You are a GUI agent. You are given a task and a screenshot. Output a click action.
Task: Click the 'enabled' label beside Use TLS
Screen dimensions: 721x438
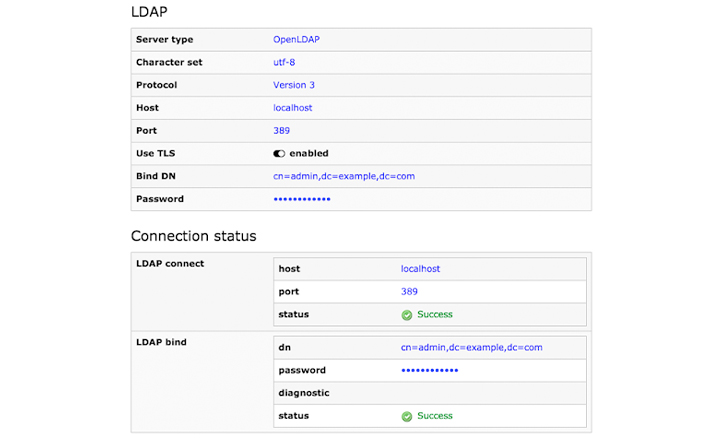click(x=309, y=154)
